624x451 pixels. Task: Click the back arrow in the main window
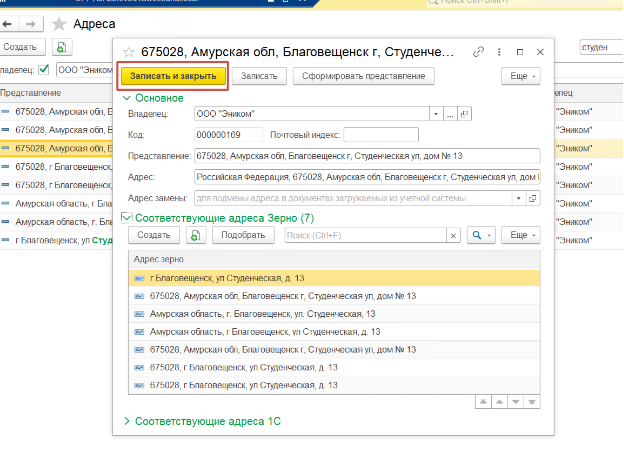click(x=8, y=22)
